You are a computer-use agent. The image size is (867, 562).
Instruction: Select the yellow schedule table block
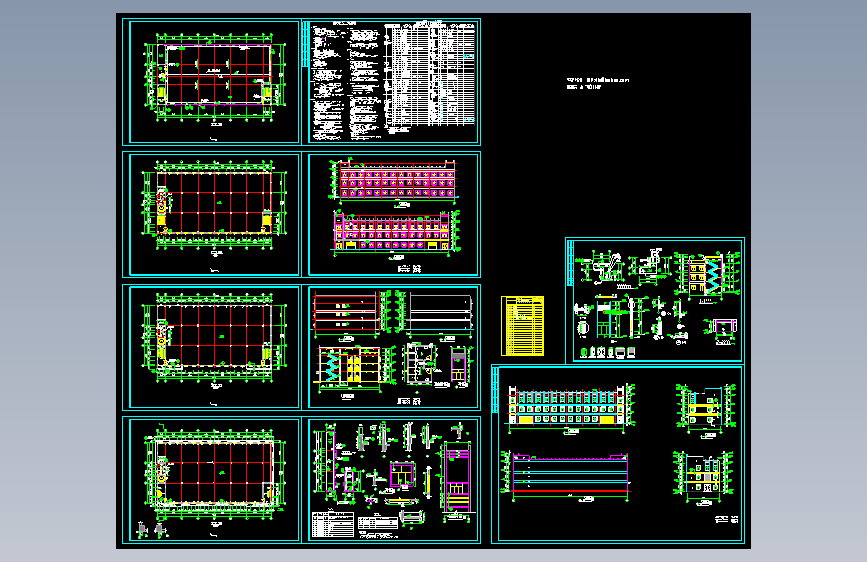point(522,326)
